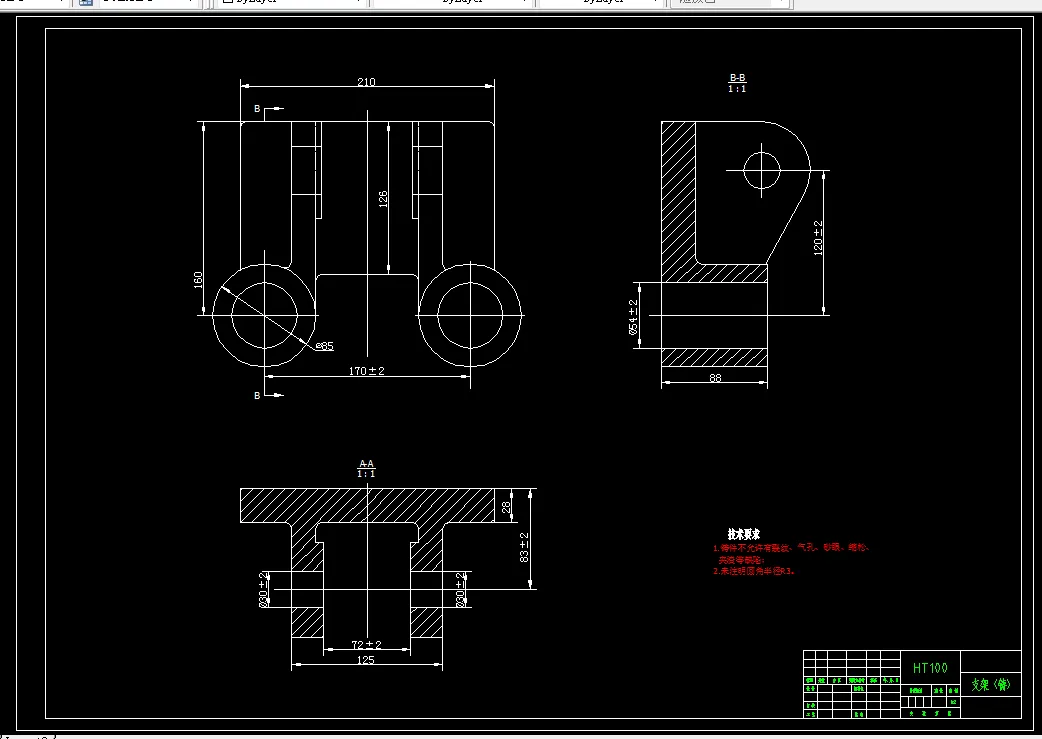The width and height of the screenshot is (1042, 739).
Task: Select the red note line 2 about R3
Action: tap(754, 571)
